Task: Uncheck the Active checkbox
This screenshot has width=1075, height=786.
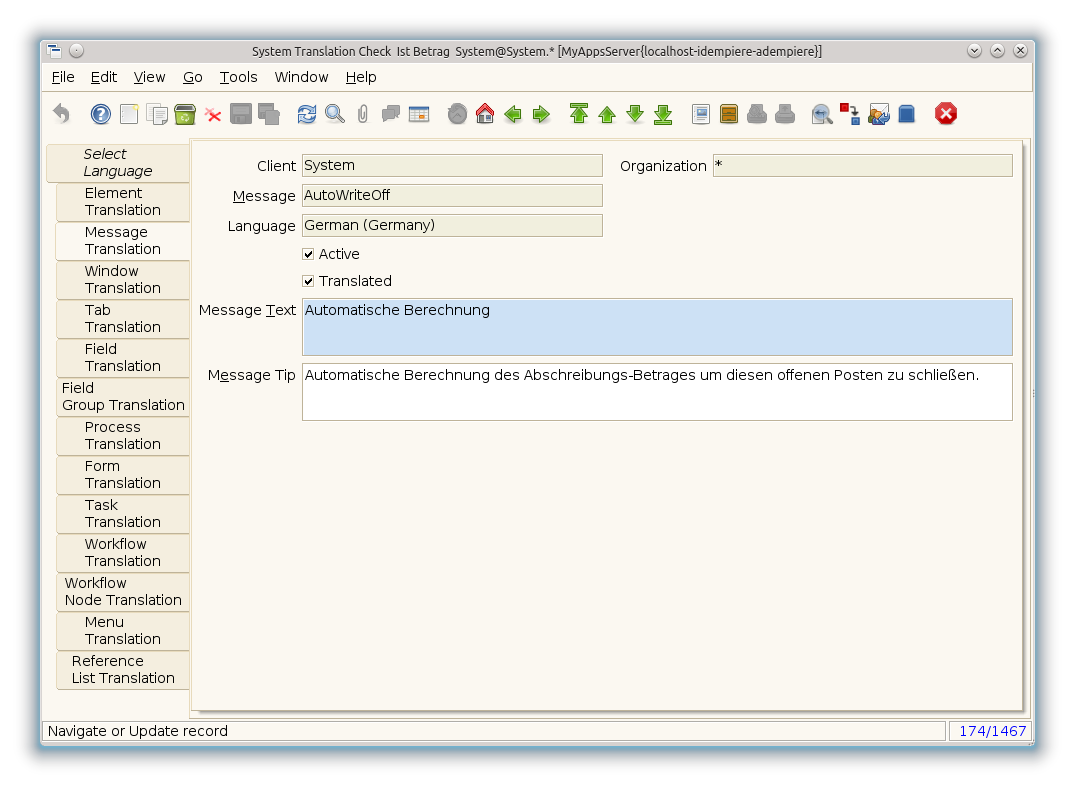Action: pos(309,254)
